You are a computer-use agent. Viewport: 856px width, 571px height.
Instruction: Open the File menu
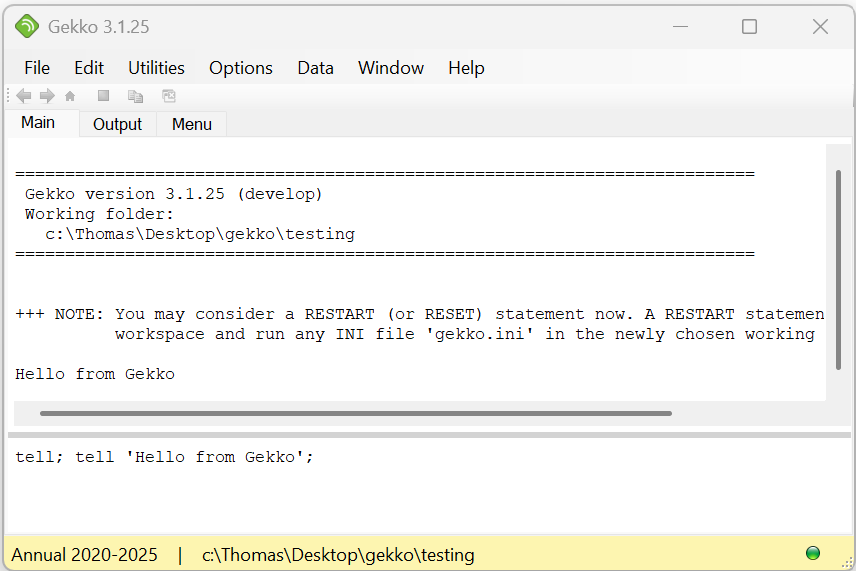(x=37, y=68)
